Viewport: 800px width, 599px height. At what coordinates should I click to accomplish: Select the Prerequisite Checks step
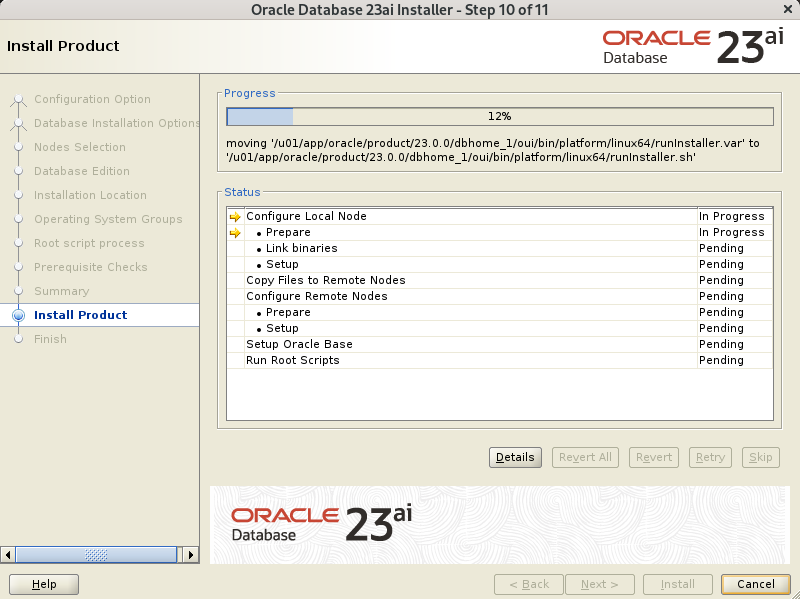pyautogui.click(x=91, y=267)
